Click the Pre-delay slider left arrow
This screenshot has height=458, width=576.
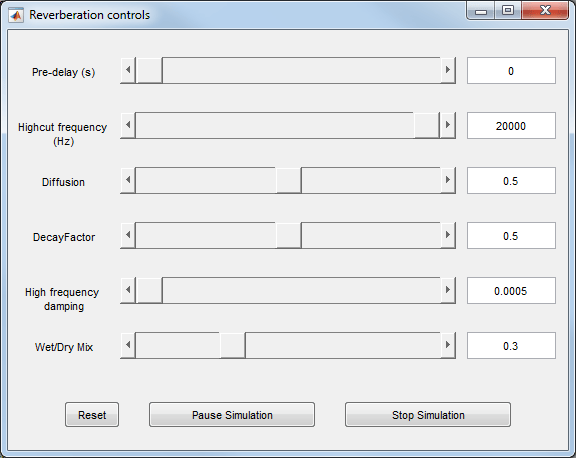point(128,70)
